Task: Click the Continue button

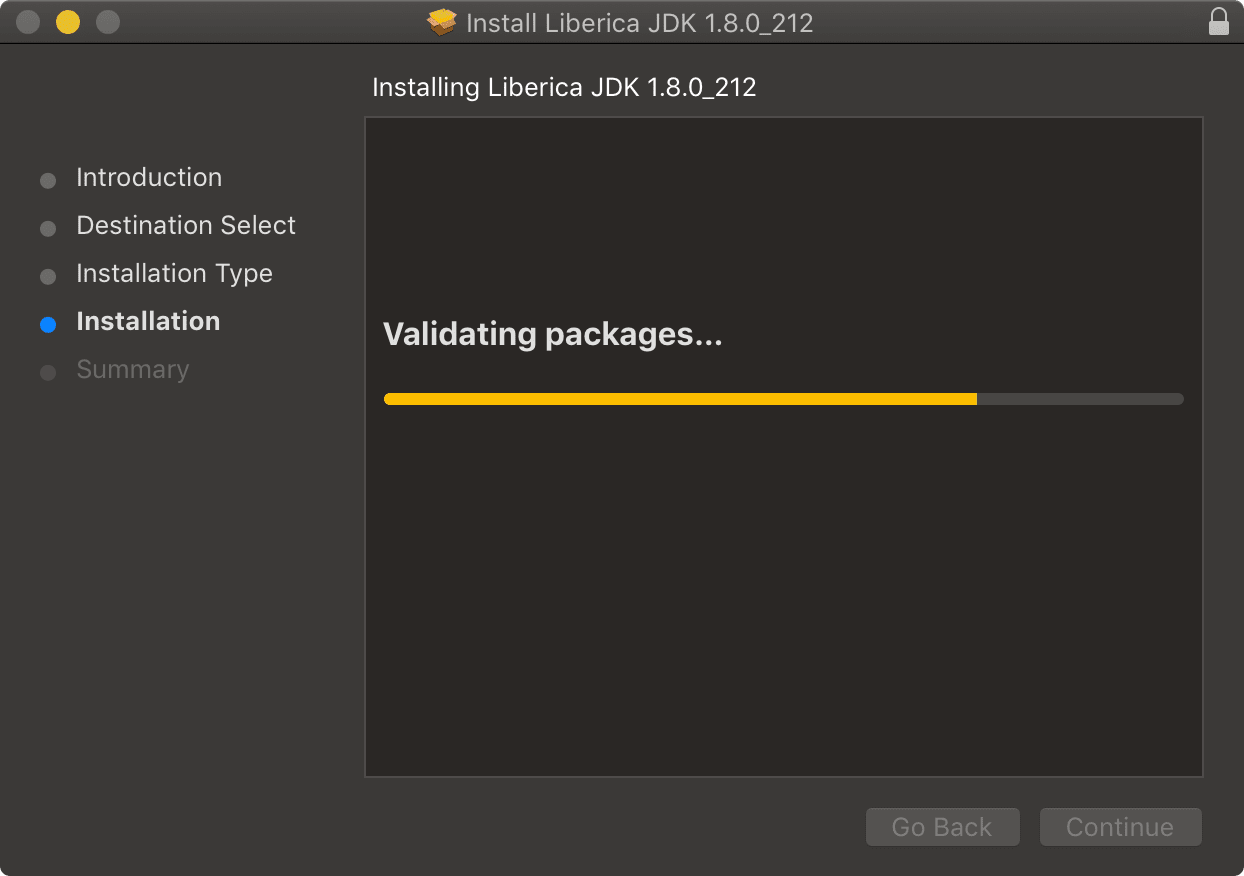Action: pos(1120,827)
